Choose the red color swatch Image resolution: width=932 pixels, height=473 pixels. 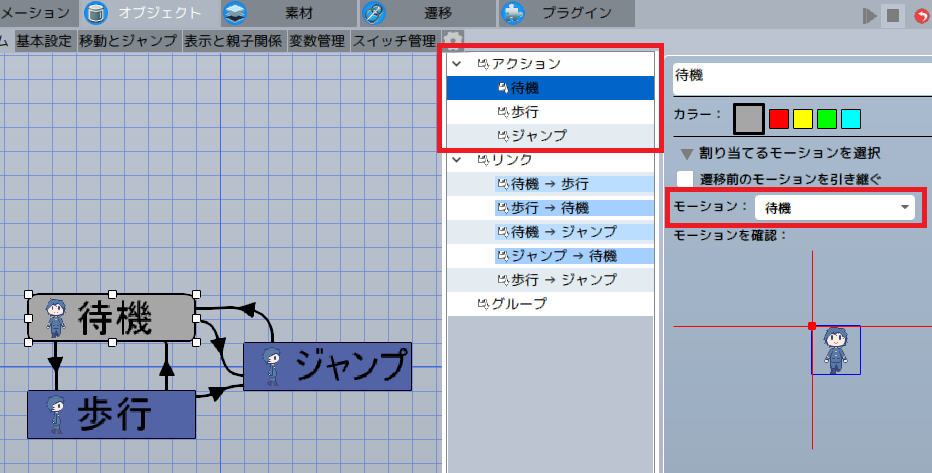[779, 119]
